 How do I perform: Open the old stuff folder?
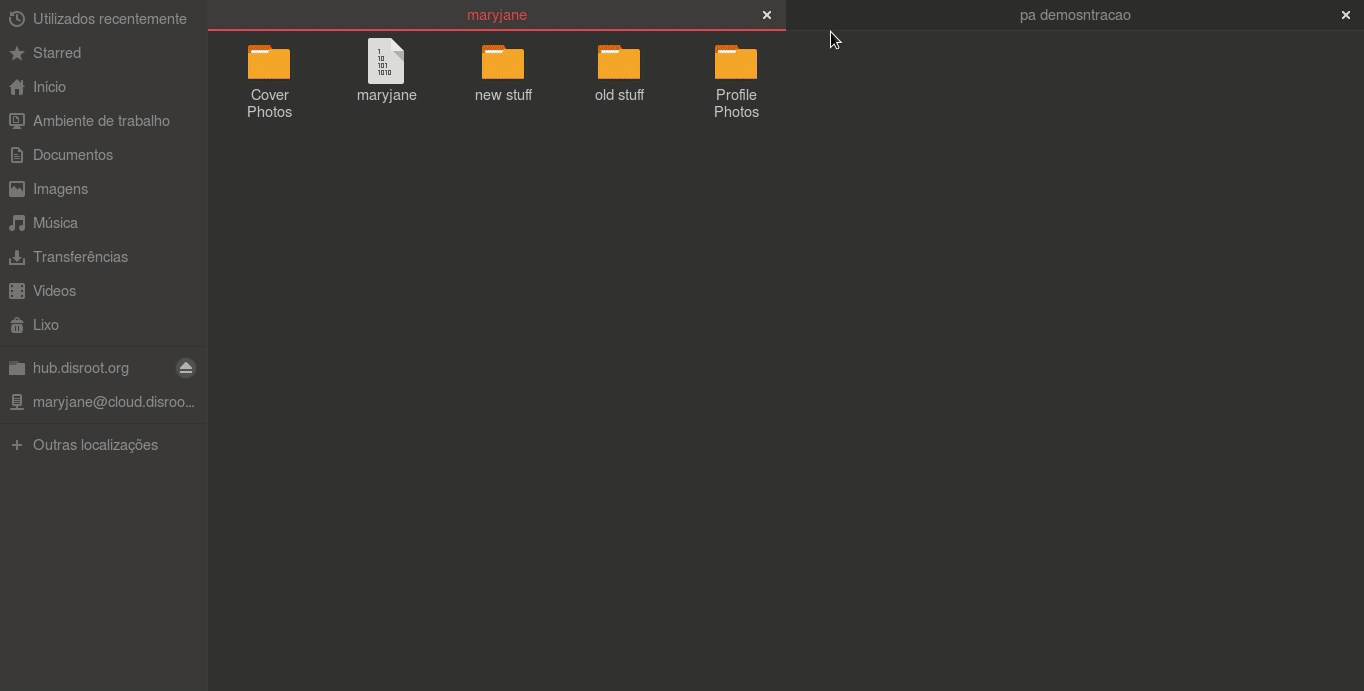[x=619, y=64]
